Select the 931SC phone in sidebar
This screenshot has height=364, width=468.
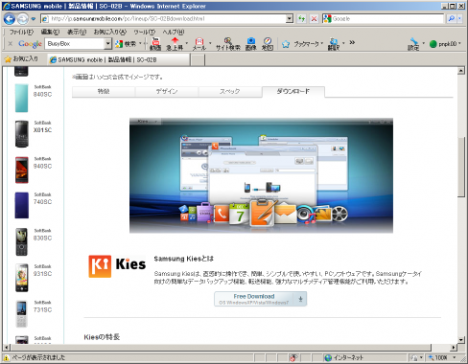pos(33,277)
